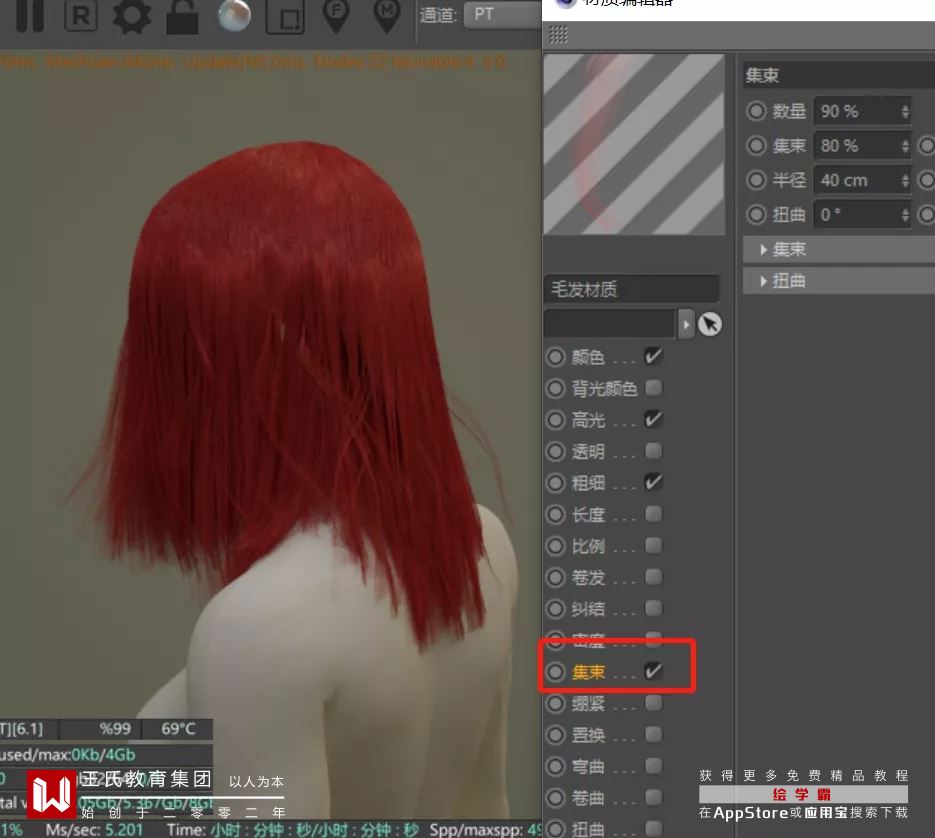Screen dimensions: 935x838
Task: Click the 透明 row animation dot
Action: point(555,452)
